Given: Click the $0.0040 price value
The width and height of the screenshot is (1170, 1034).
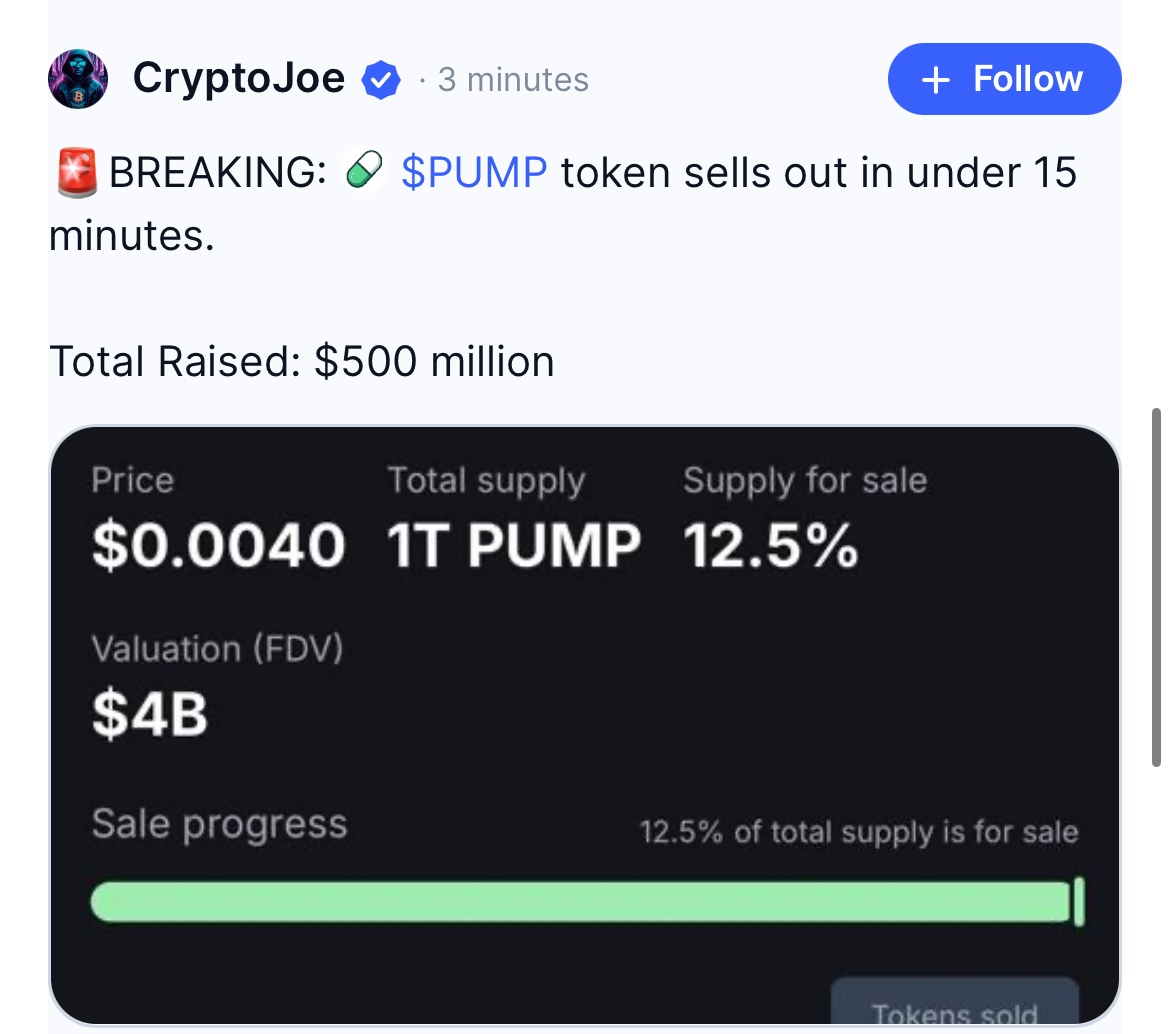Looking at the screenshot, I should click(x=218, y=547).
